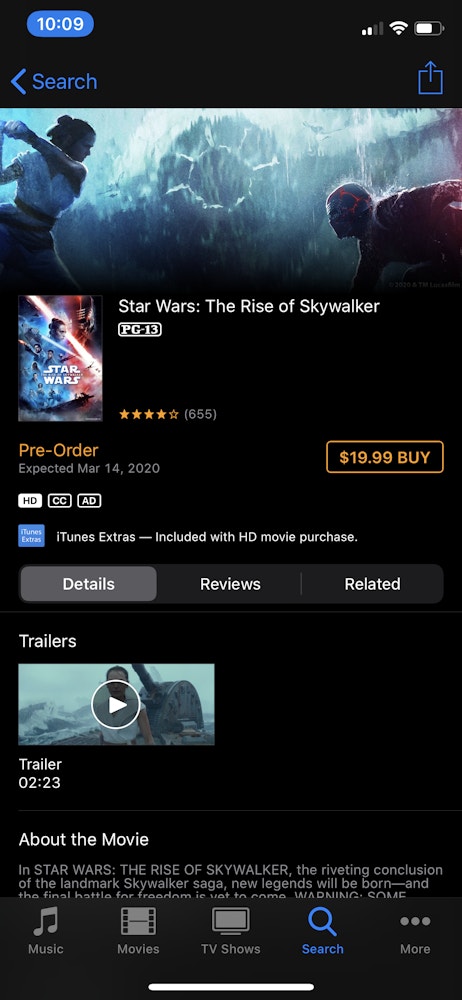The width and height of the screenshot is (462, 1000).
Task: Select the Details tab
Action: pyautogui.click(x=89, y=584)
